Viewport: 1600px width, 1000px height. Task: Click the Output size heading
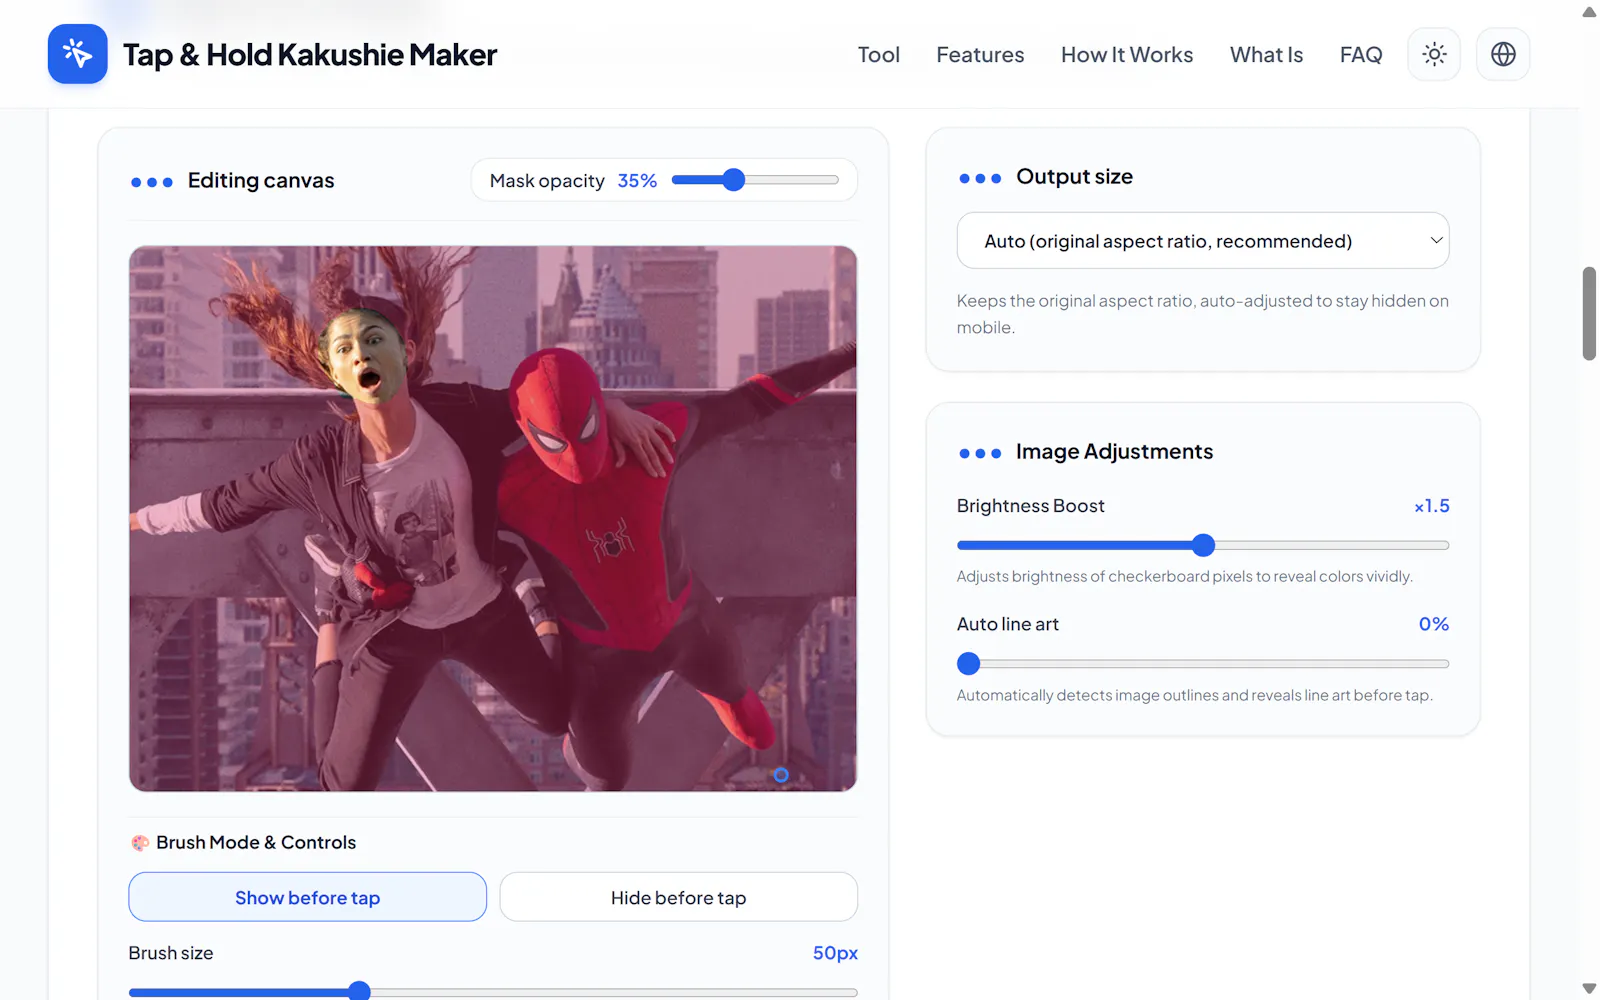click(1075, 177)
